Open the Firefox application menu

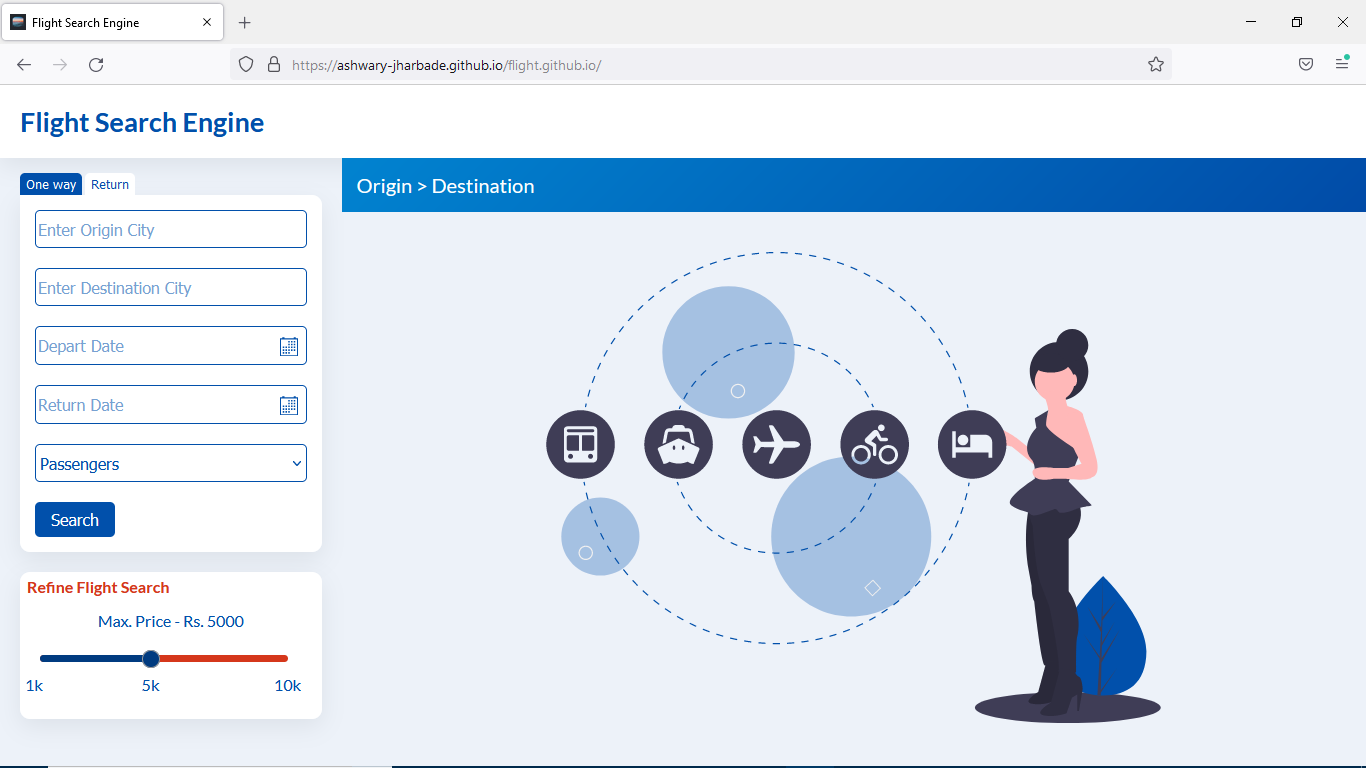1342,64
